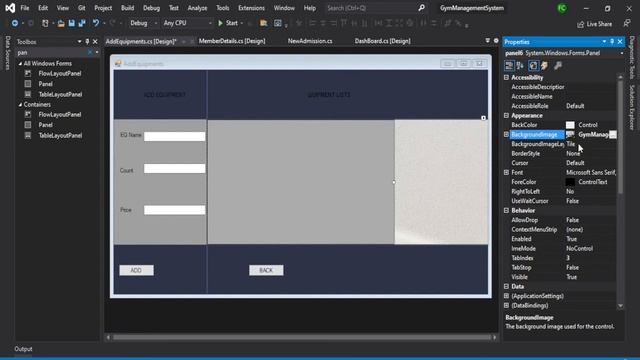This screenshot has width=640, height=360.
Task: Select TableLayoutPanel under Containers
Action: (60, 136)
